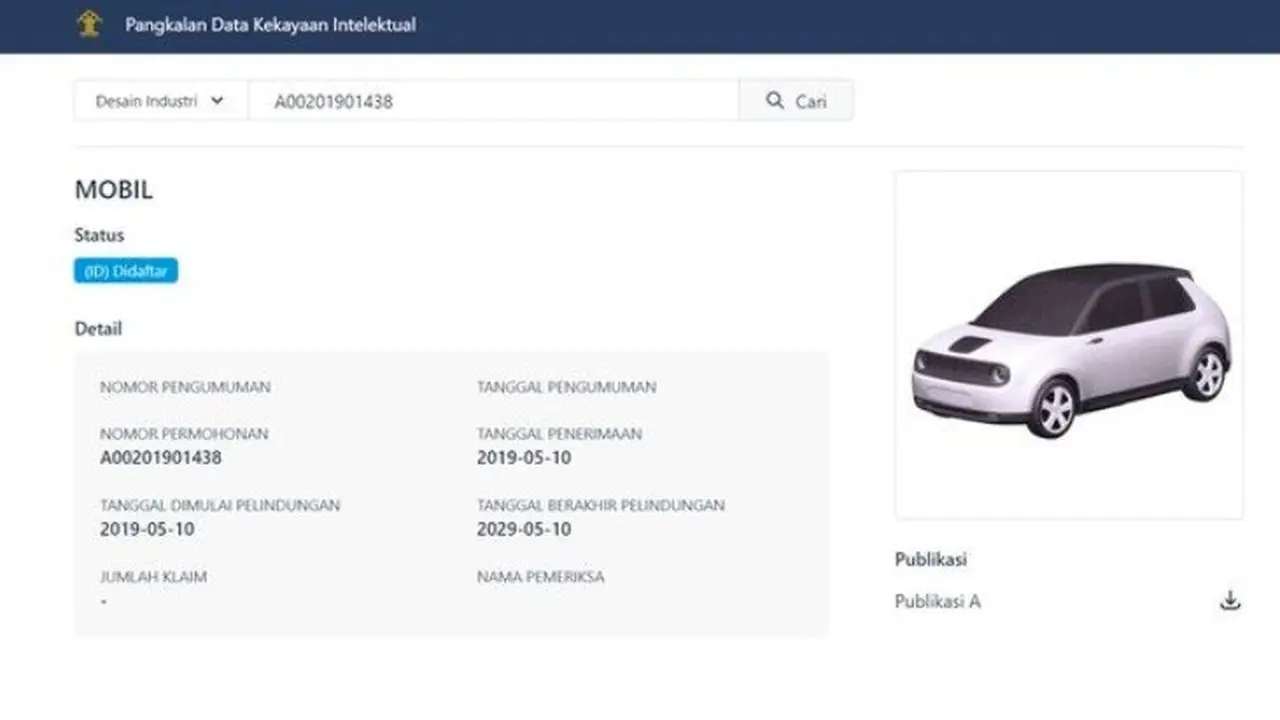Download Publikasi A using download icon
1280x720 pixels.
coord(1230,601)
